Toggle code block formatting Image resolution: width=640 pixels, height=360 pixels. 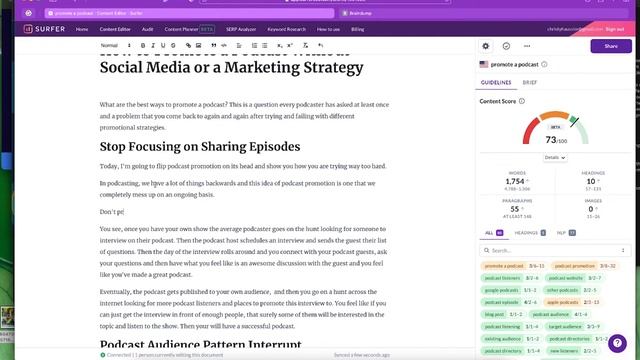click(x=224, y=45)
